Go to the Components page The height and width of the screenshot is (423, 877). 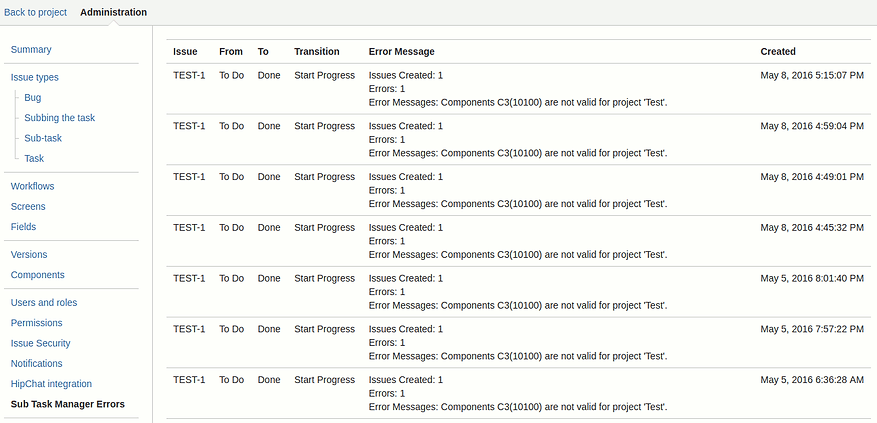coord(37,274)
